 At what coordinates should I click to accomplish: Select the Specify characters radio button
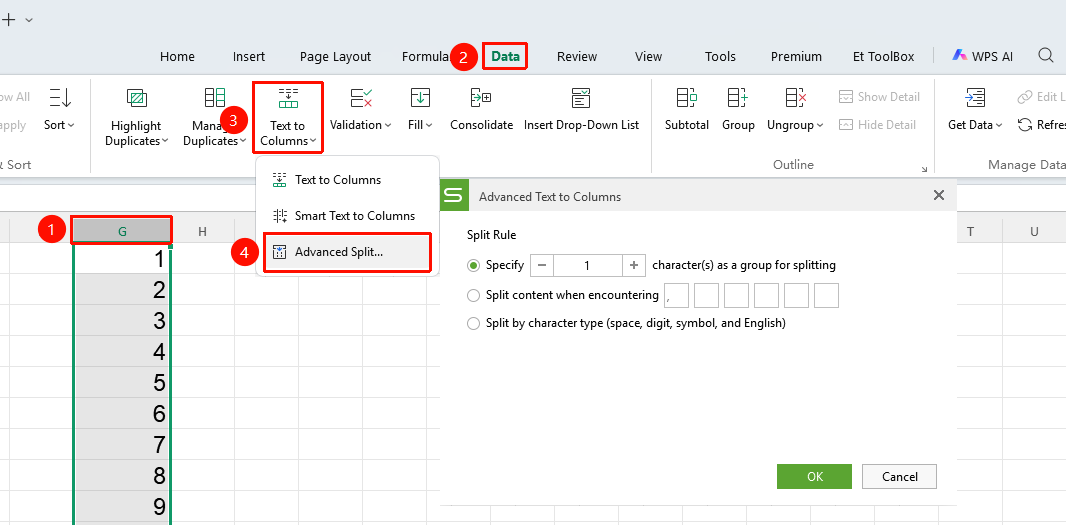(x=473, y=265)
